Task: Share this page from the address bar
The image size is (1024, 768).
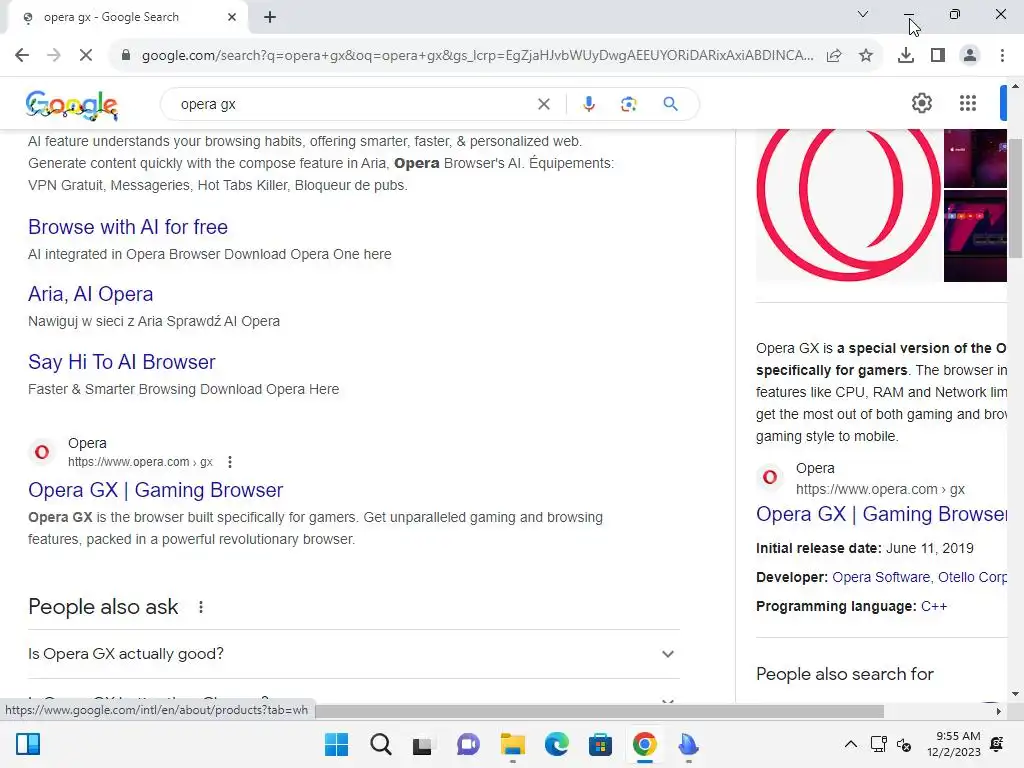Action: pos(834,56)
